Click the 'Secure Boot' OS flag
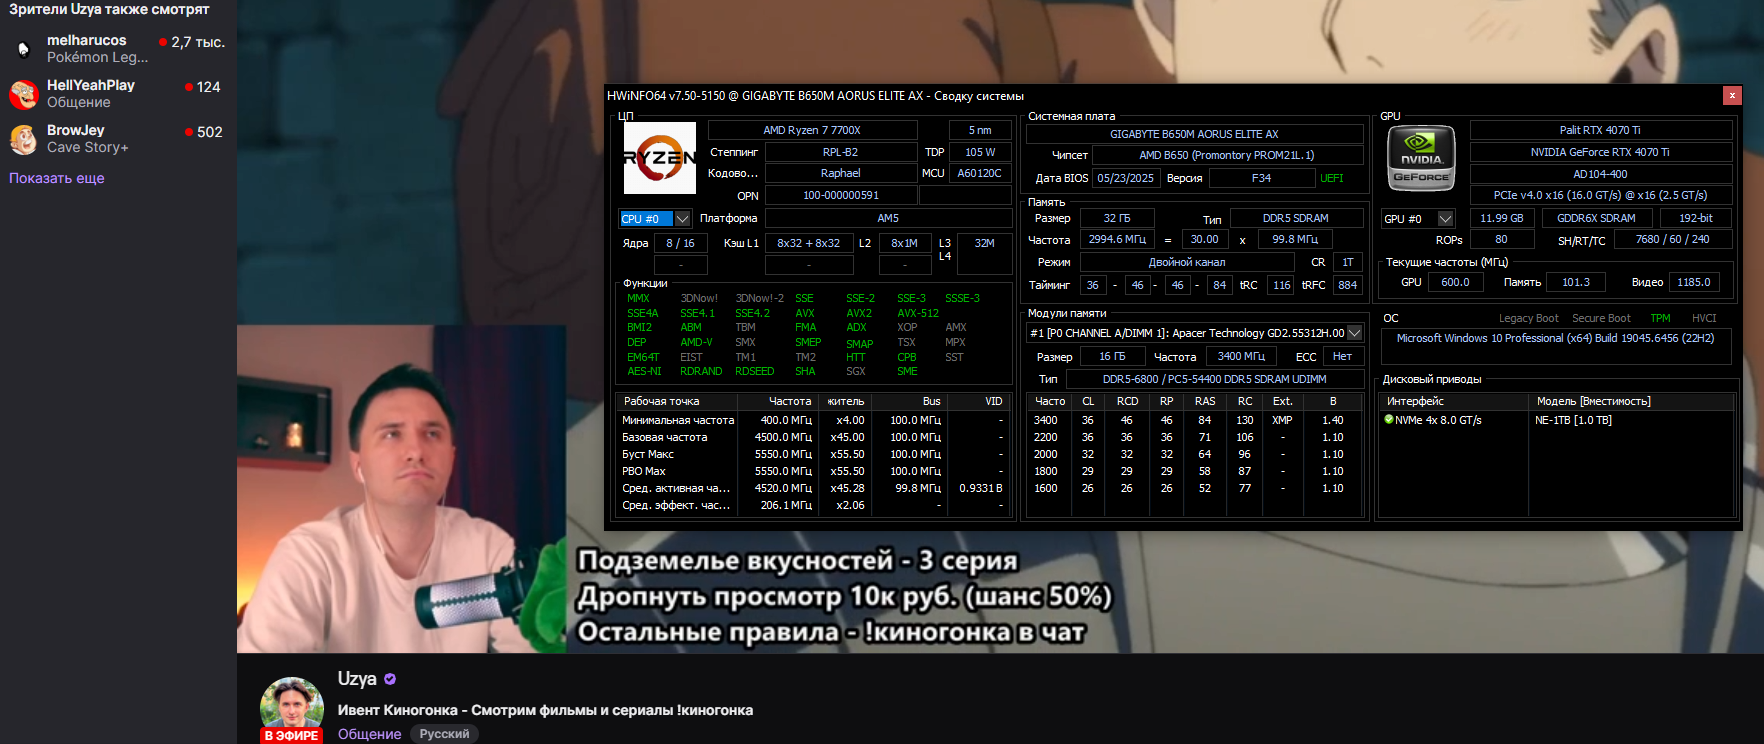Screen dimensions: 1764x744 (1601, 318)
